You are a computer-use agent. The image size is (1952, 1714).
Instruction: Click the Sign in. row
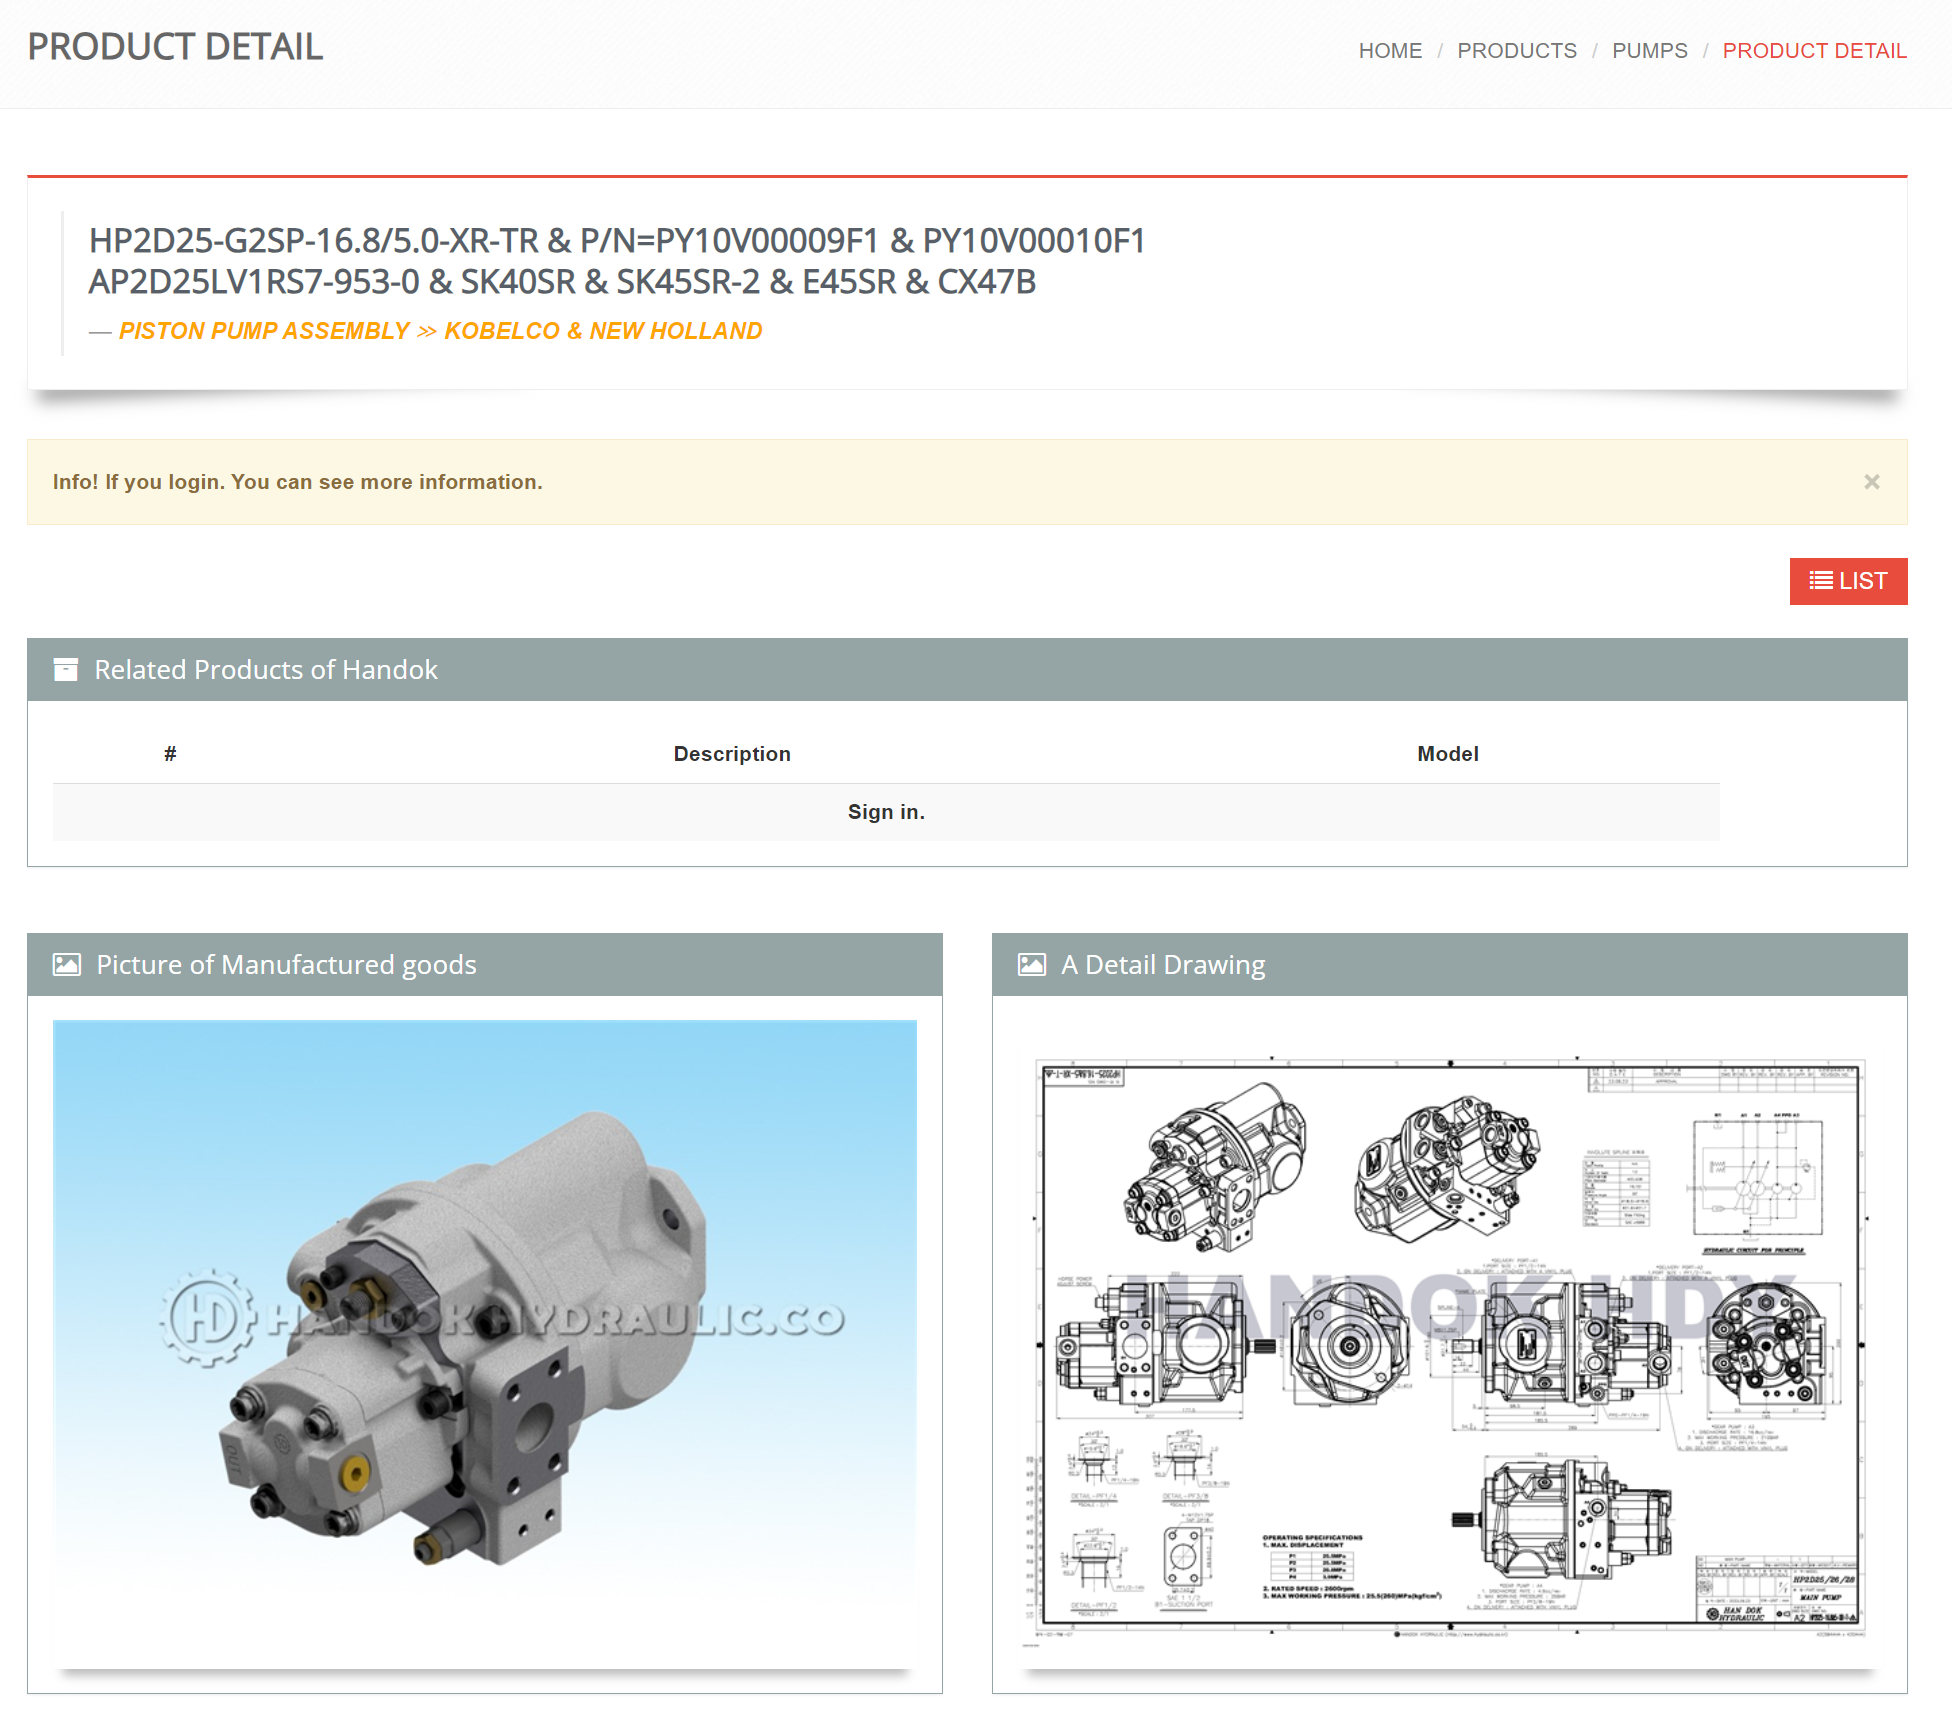tap(885, 812)
